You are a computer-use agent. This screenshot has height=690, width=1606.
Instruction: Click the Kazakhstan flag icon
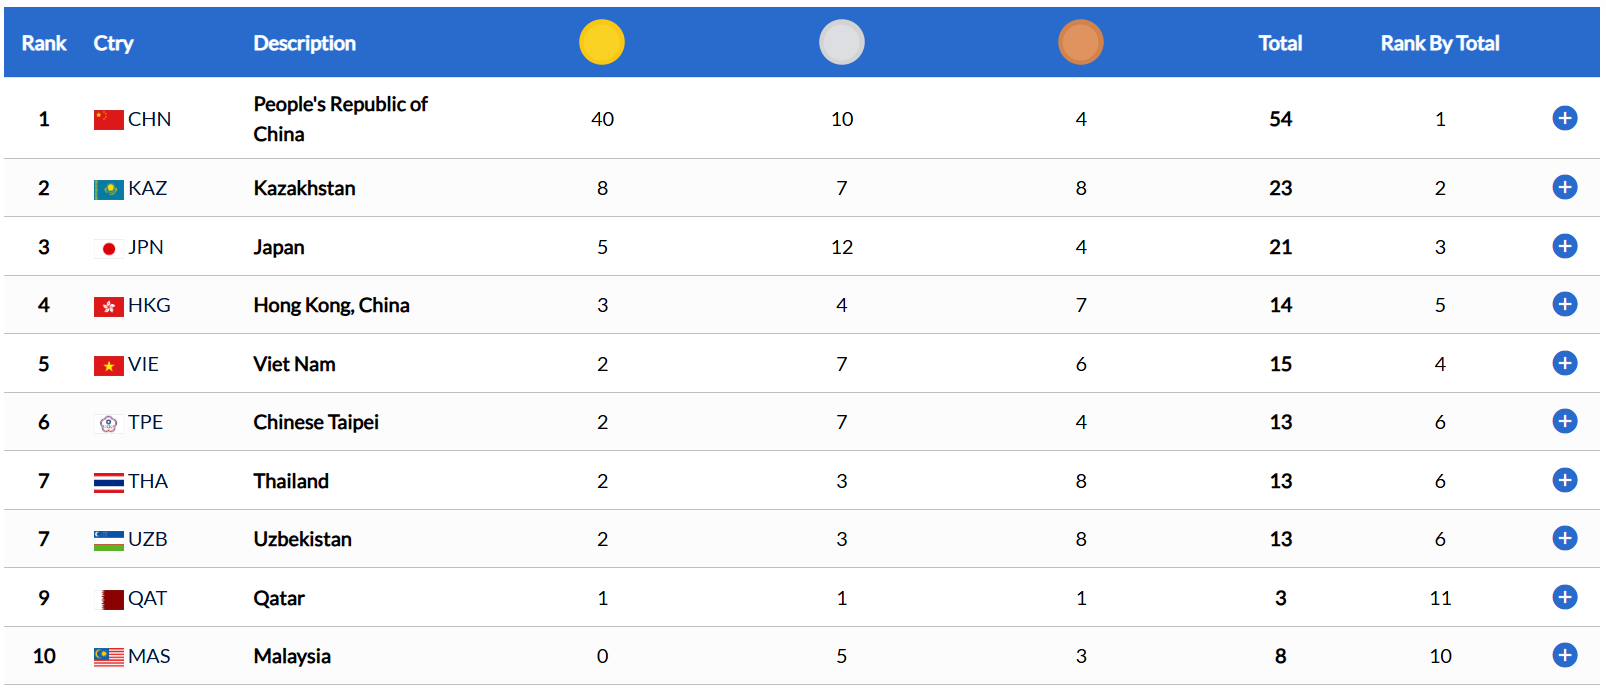108,189
